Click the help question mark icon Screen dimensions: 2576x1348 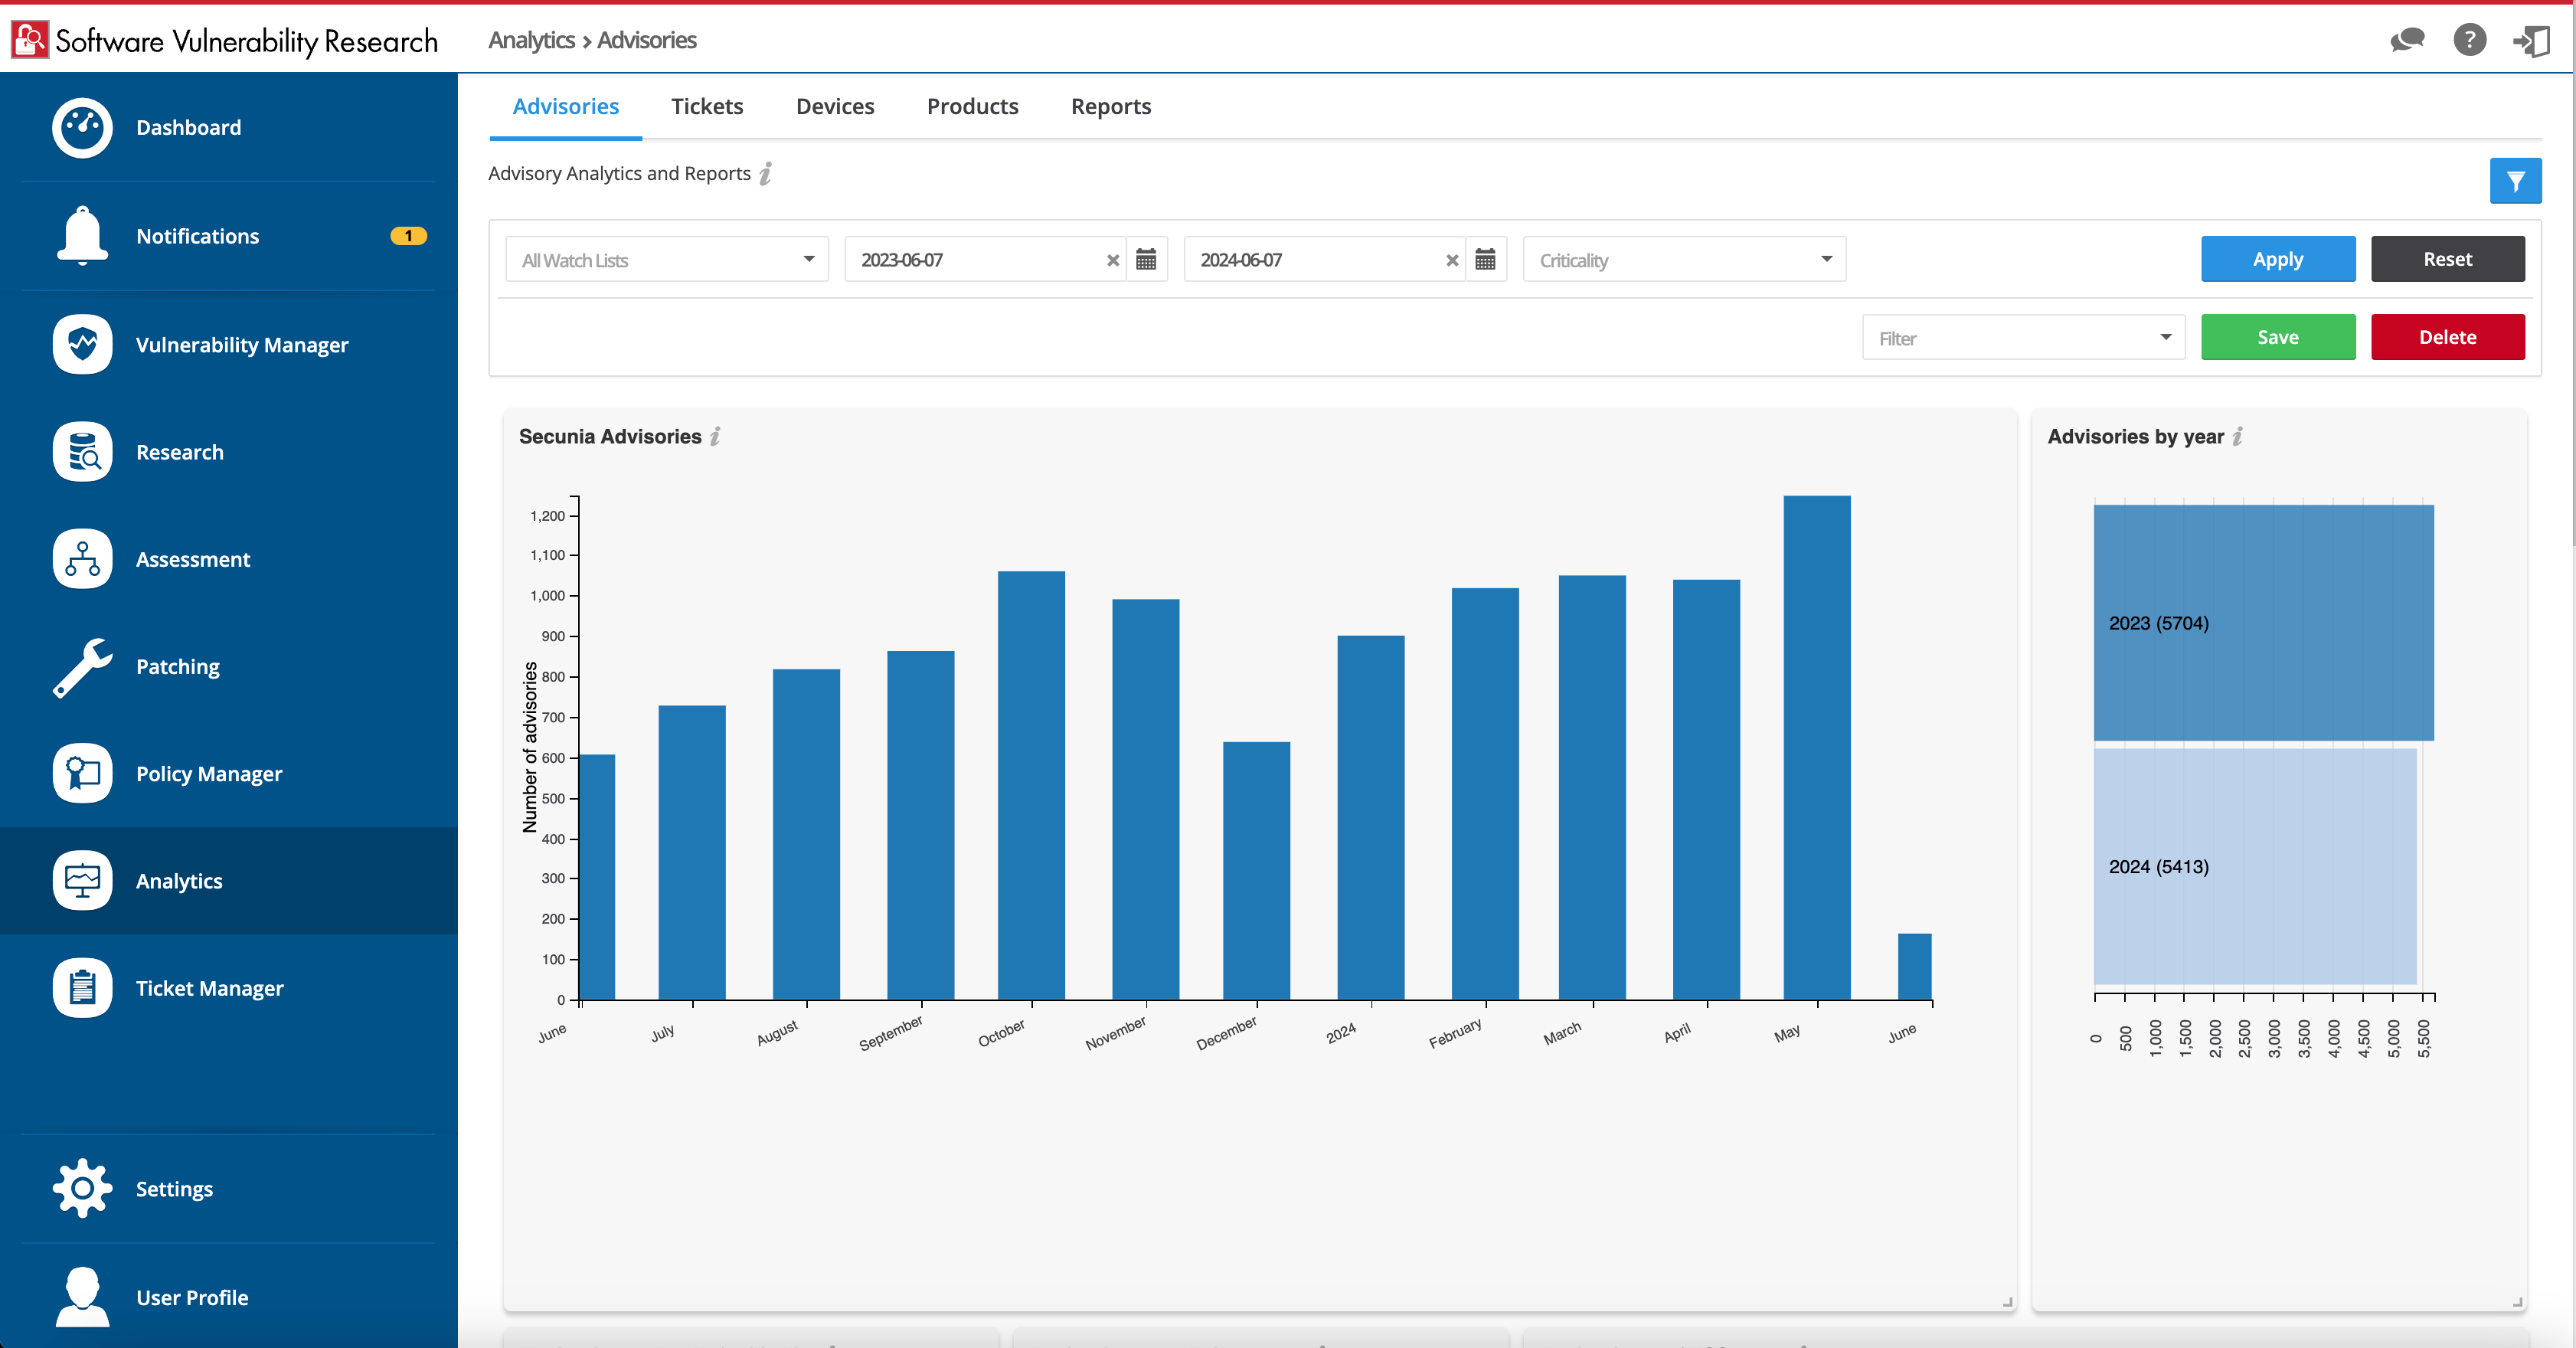click(2470, 40)
